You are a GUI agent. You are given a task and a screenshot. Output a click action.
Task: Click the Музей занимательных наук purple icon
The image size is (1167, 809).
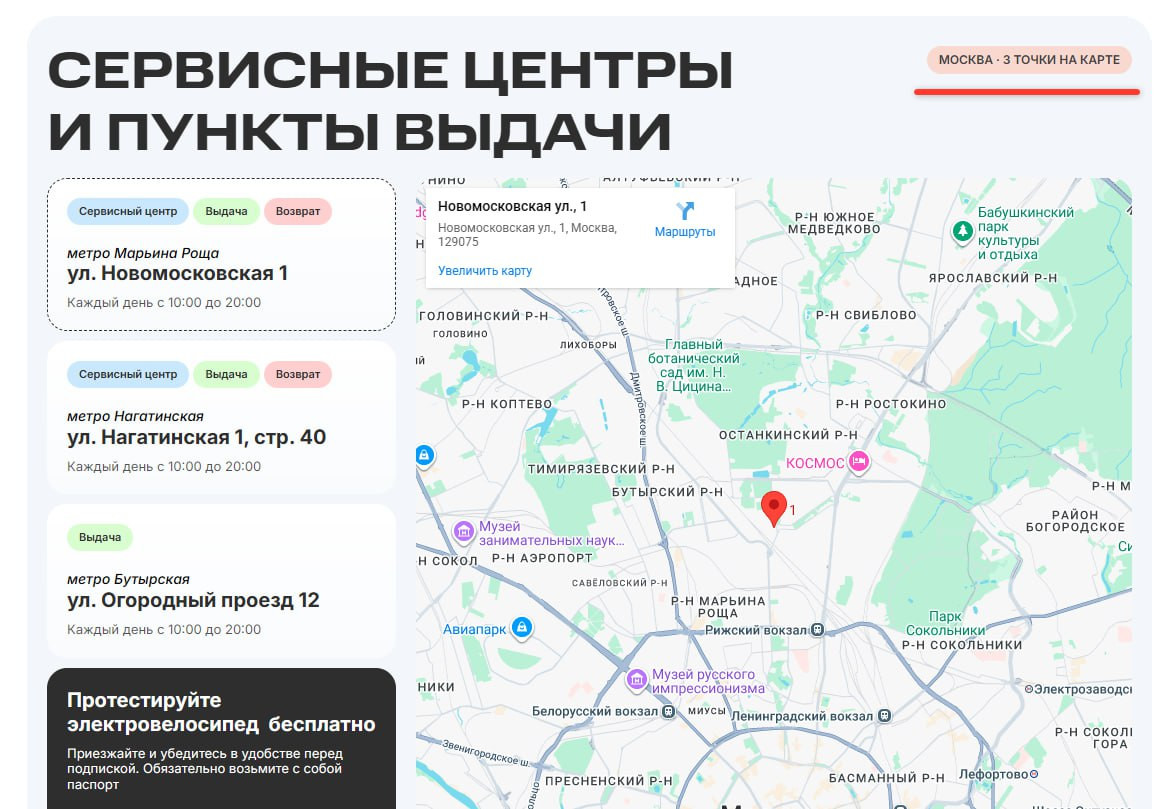(464, 531)
